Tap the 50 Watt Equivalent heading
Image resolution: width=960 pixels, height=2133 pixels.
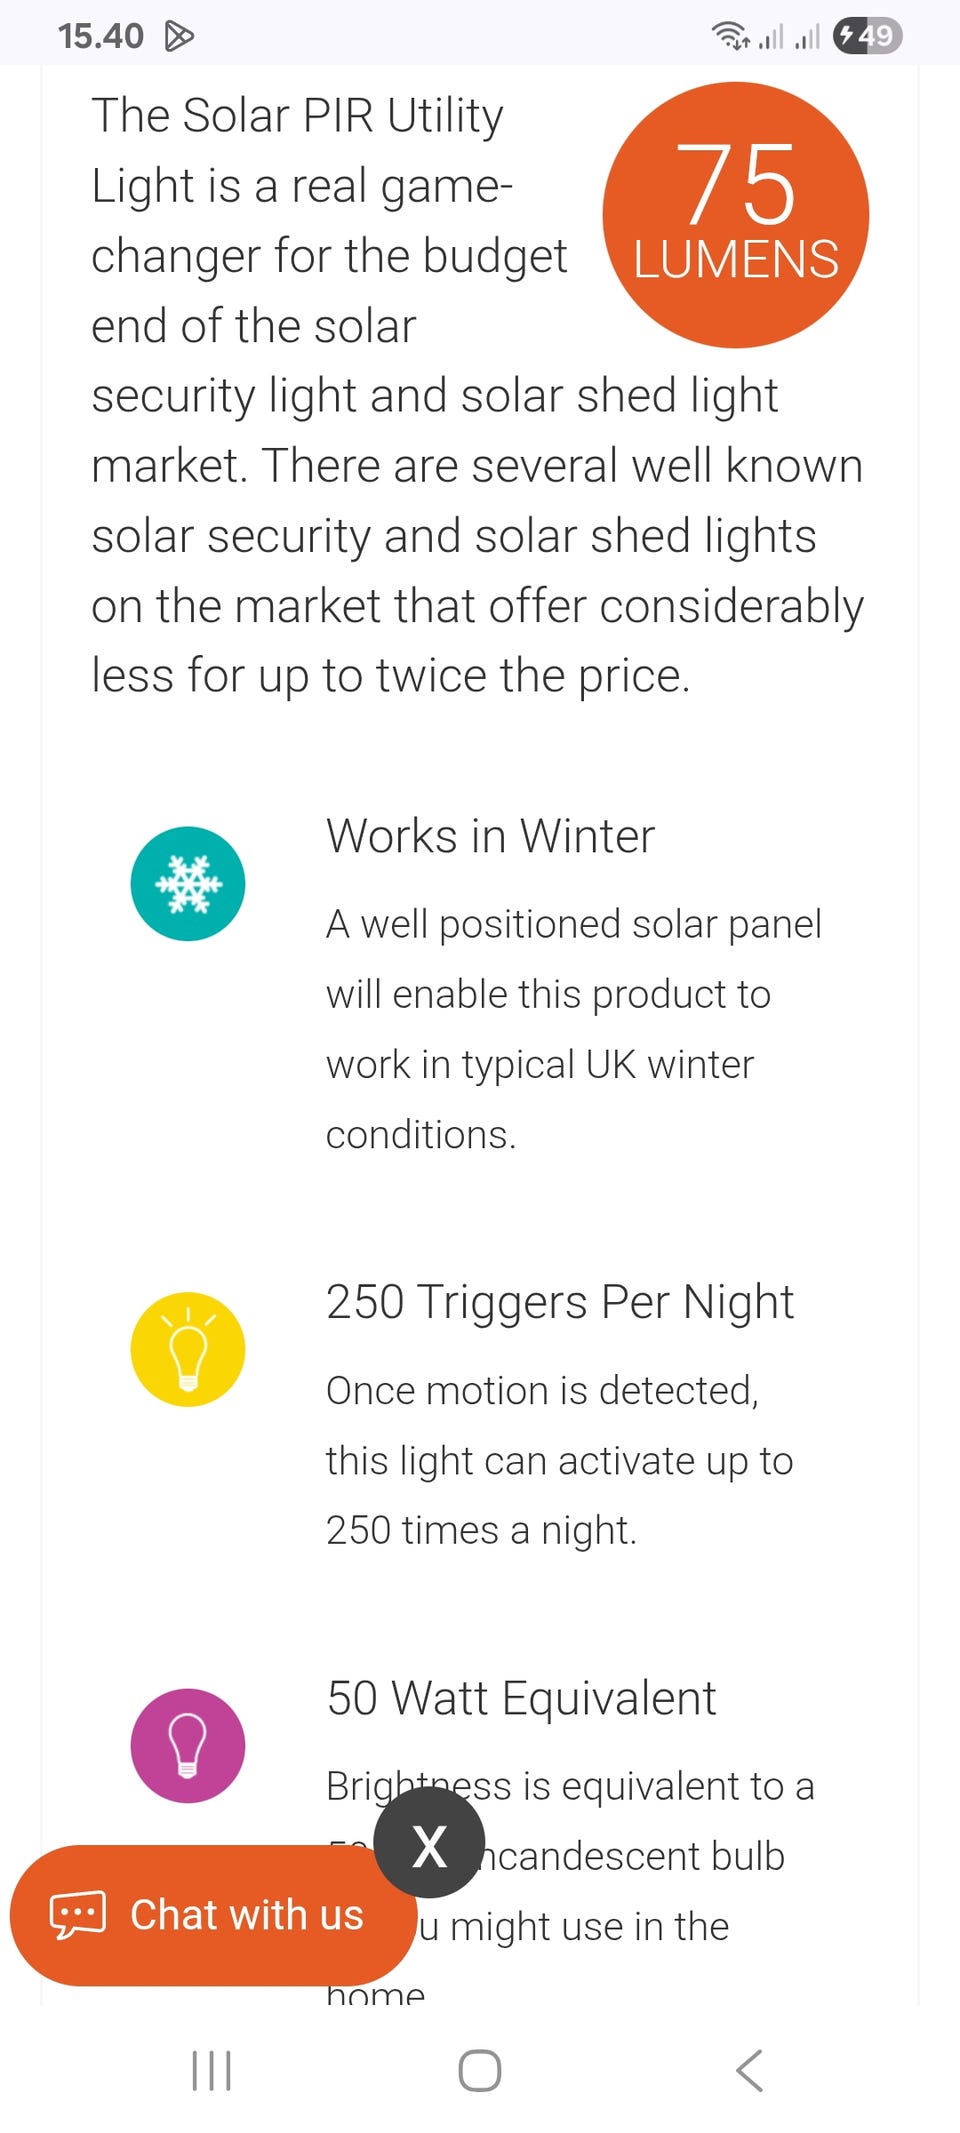(521, 1698)
